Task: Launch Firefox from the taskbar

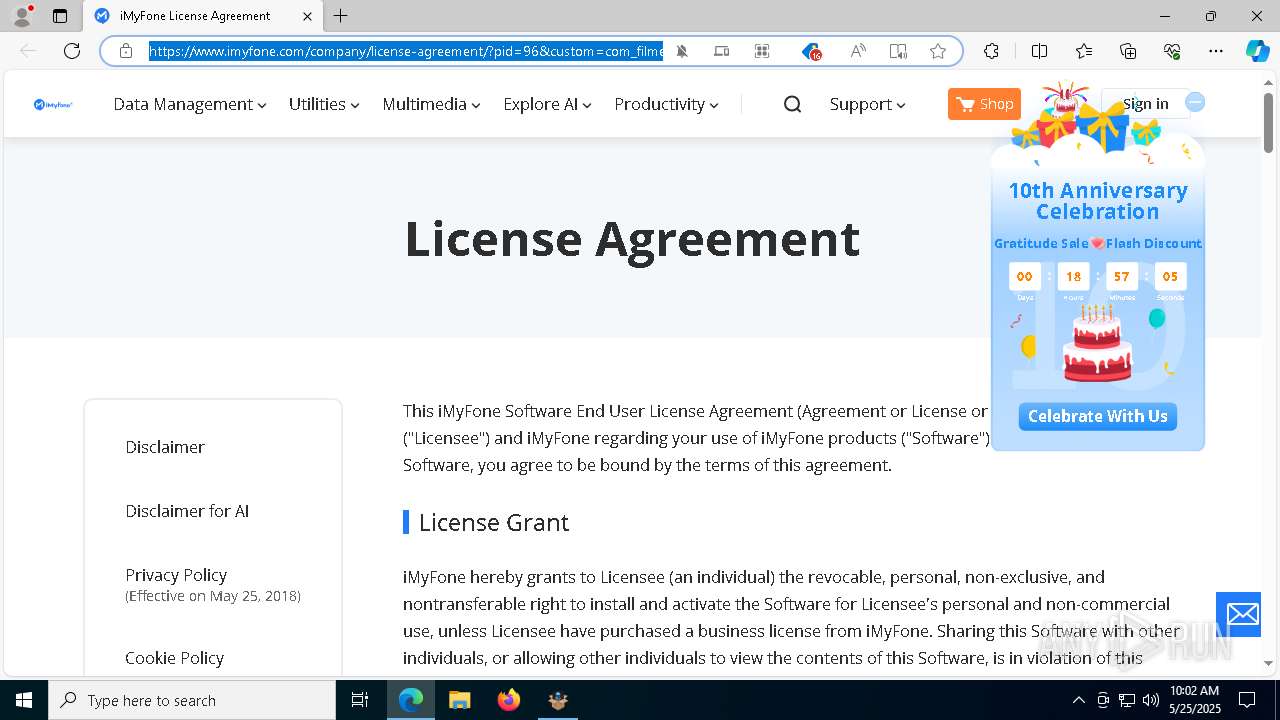Action: 509,700
